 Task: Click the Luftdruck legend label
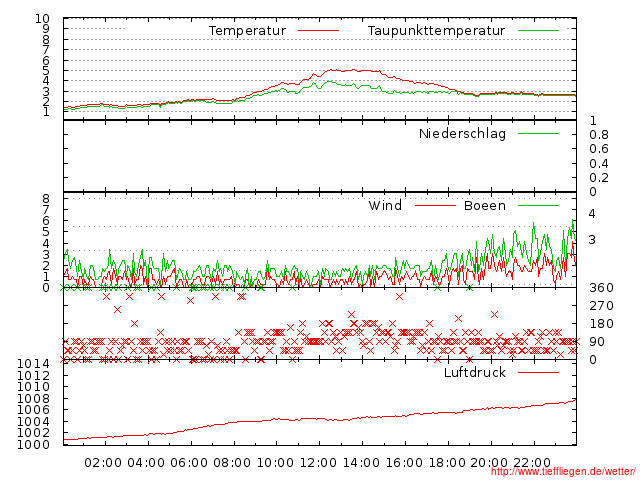click(x=475, y=372)
